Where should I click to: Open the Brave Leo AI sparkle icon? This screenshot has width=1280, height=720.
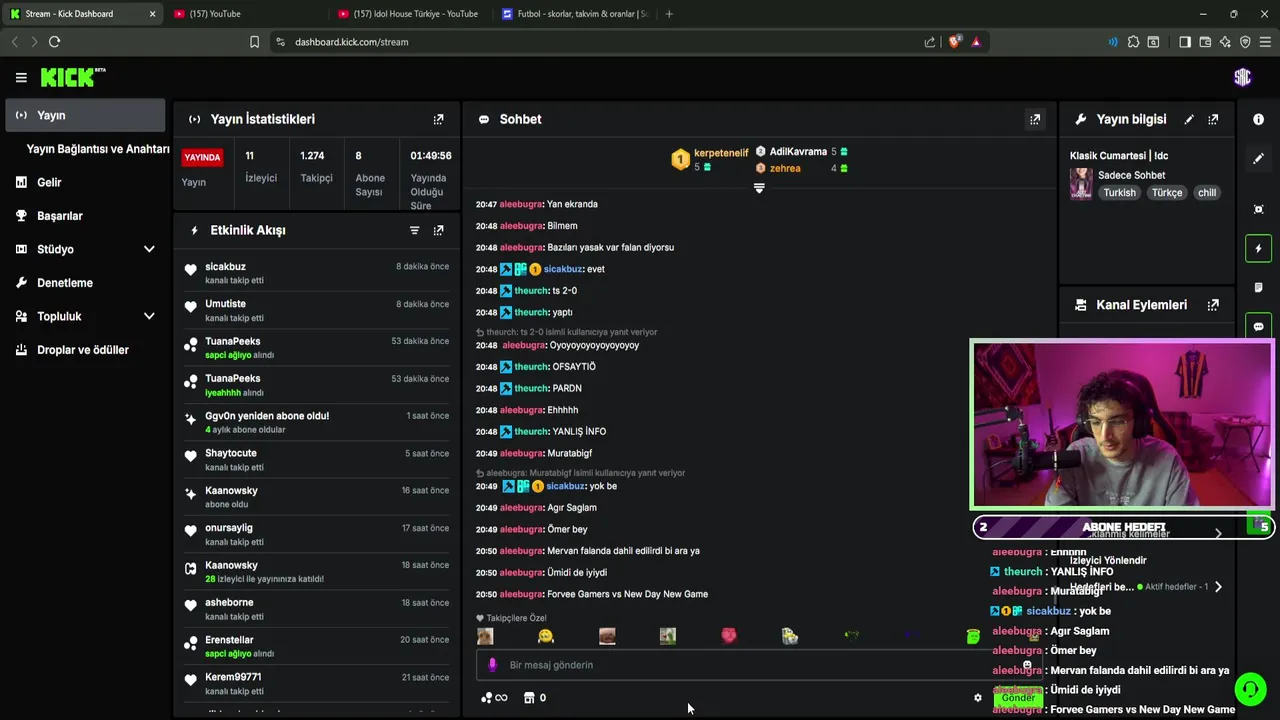tap(1225, 42)
